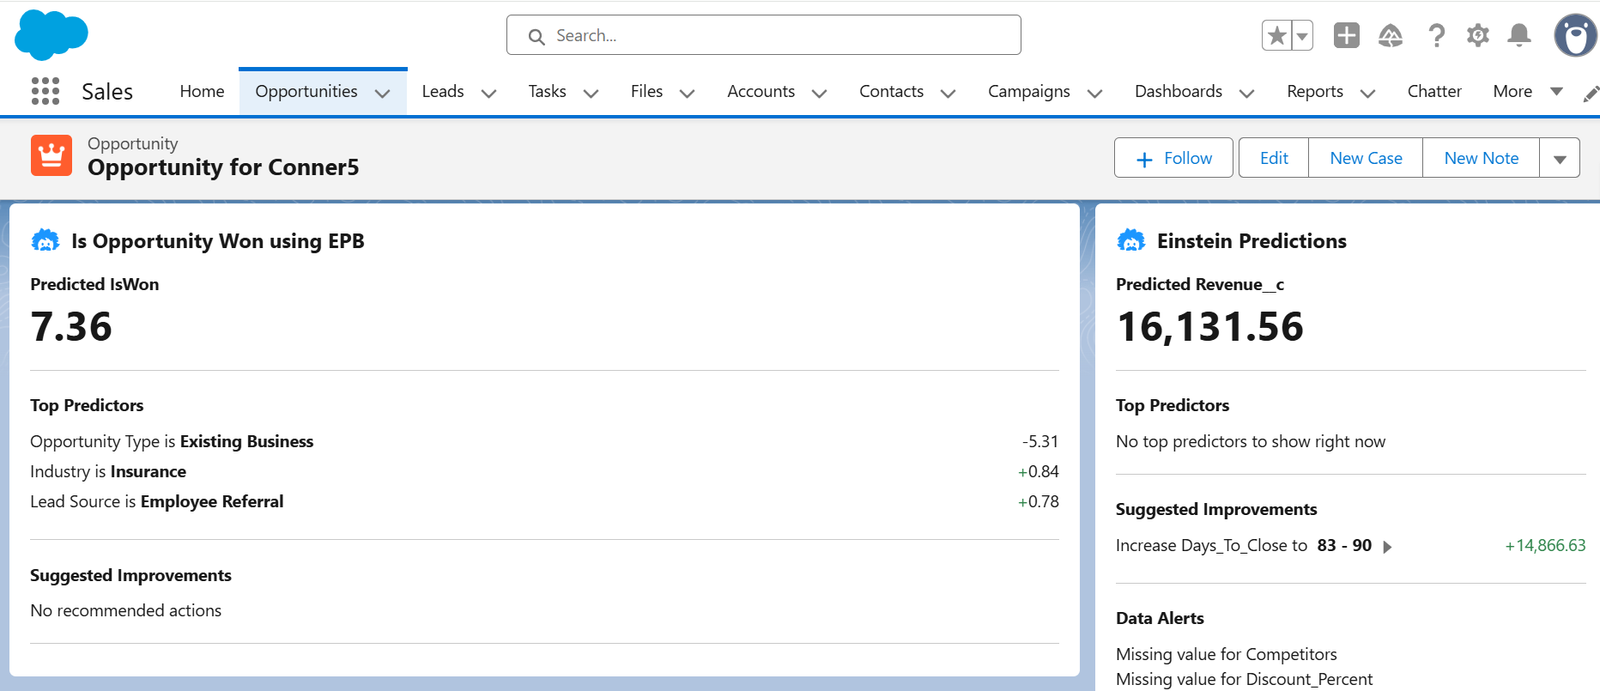Open the Setup gear icon
The height and width of the screenshot is (691, 1600).
tap(1477, 36)
